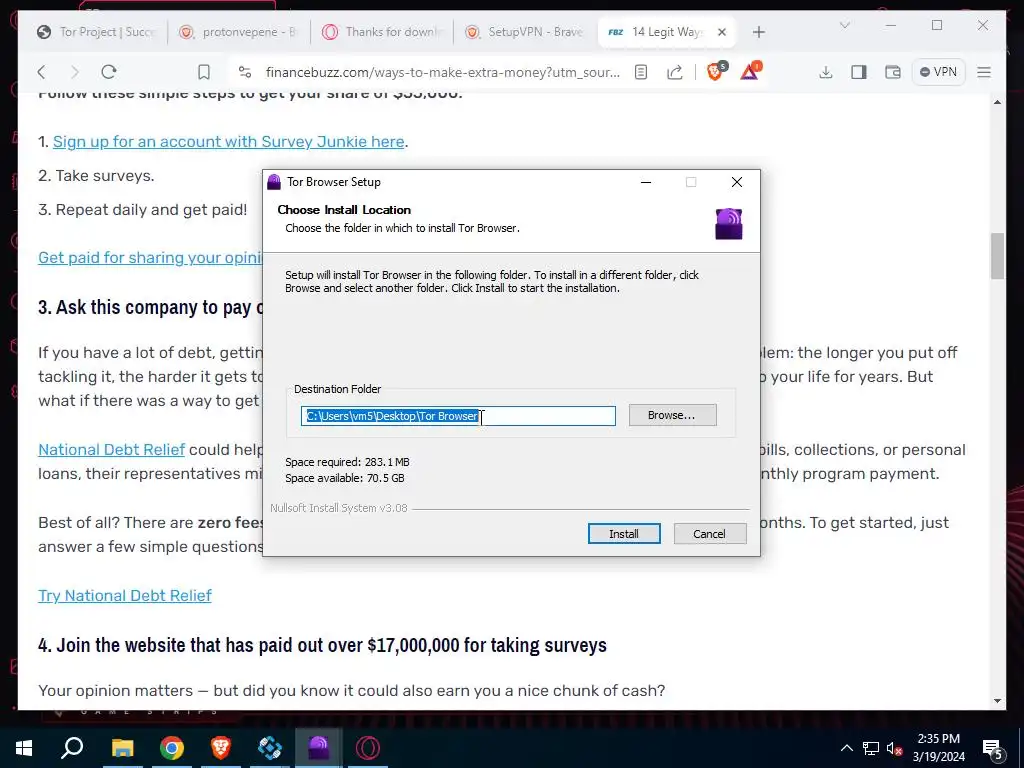This screenshot has width=1024, height=768.
Task: Click the Space available: 70.5 GB text
Action: click(345, 478)
